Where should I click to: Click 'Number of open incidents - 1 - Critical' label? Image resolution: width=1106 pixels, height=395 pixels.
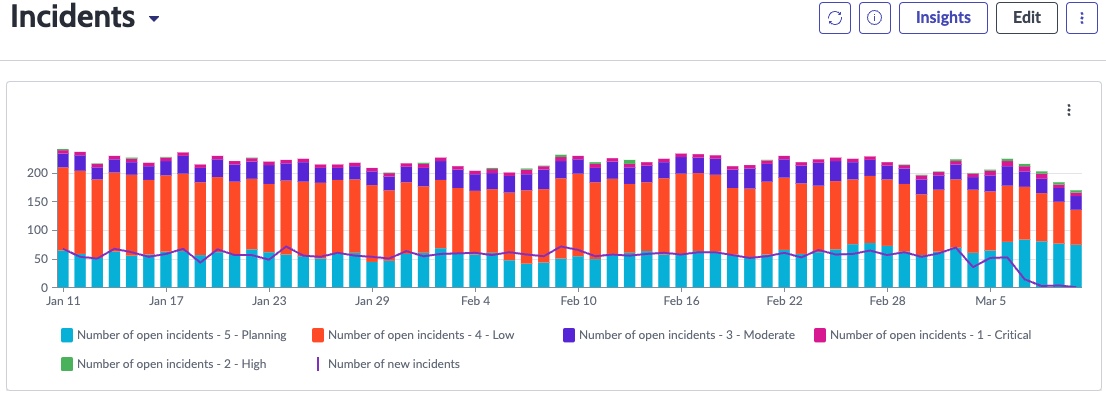(931, 335)
